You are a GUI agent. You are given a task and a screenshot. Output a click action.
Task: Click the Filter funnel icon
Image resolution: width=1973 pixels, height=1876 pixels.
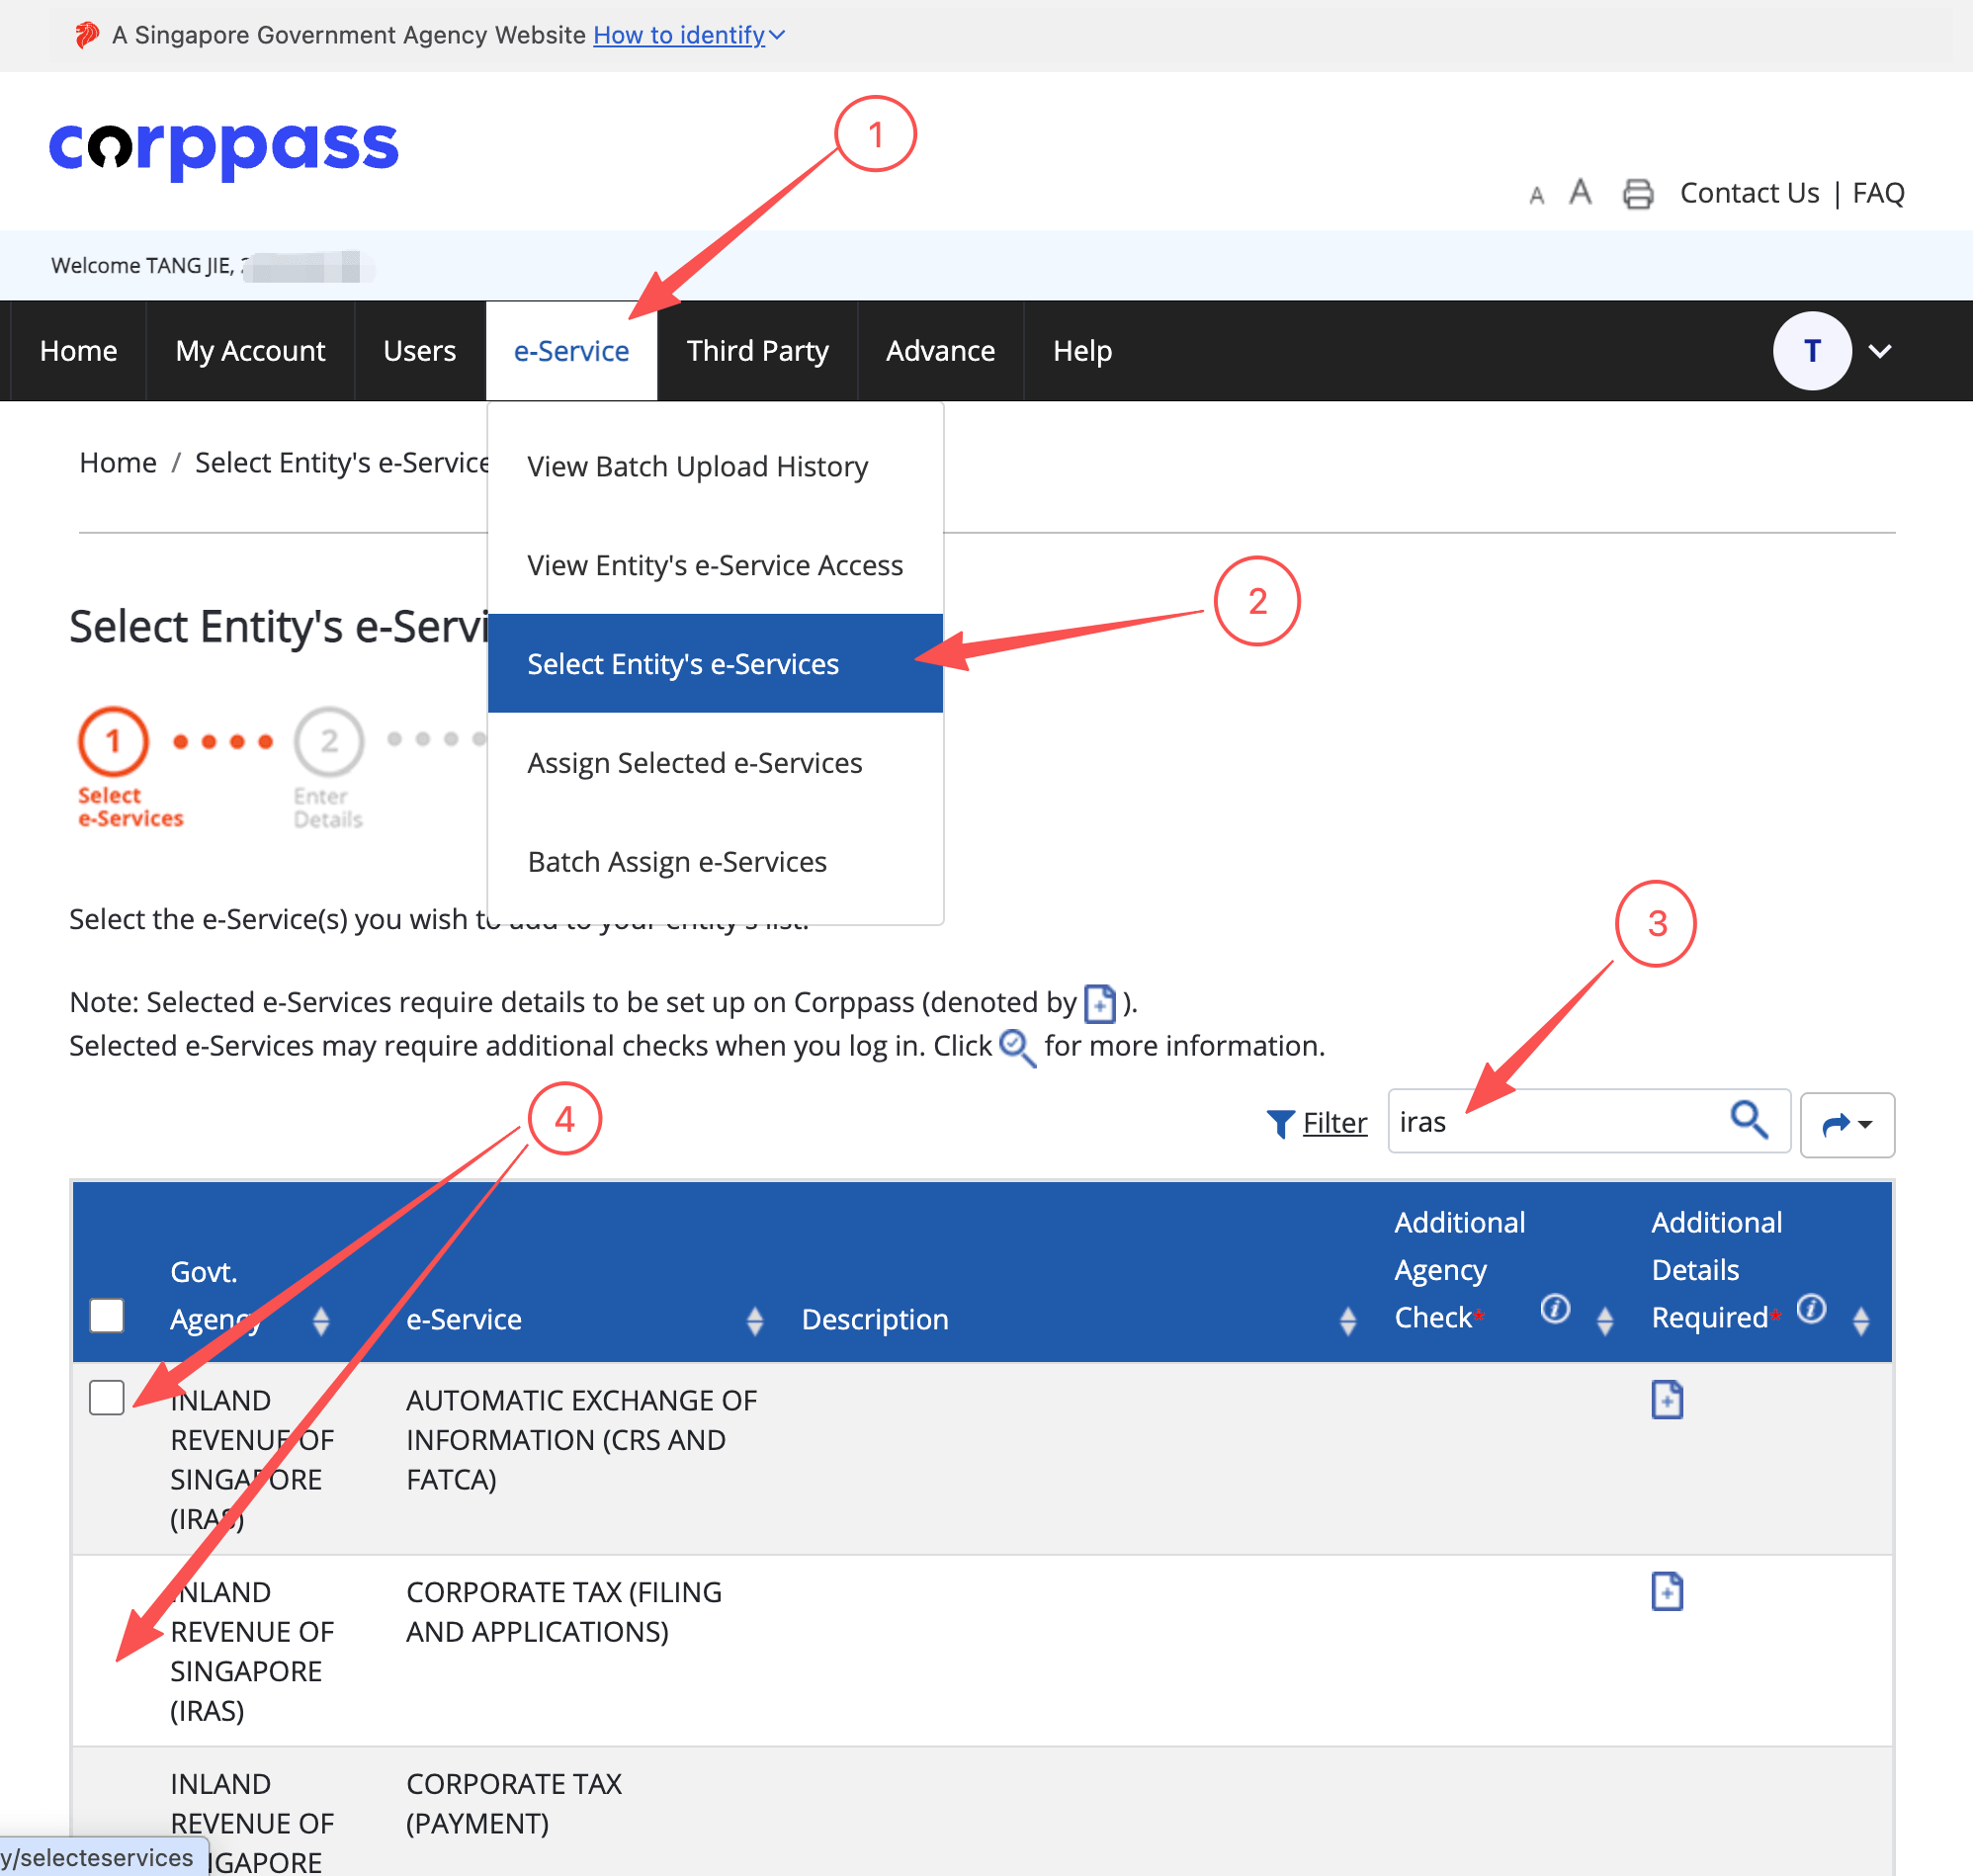[1280, 1123]
